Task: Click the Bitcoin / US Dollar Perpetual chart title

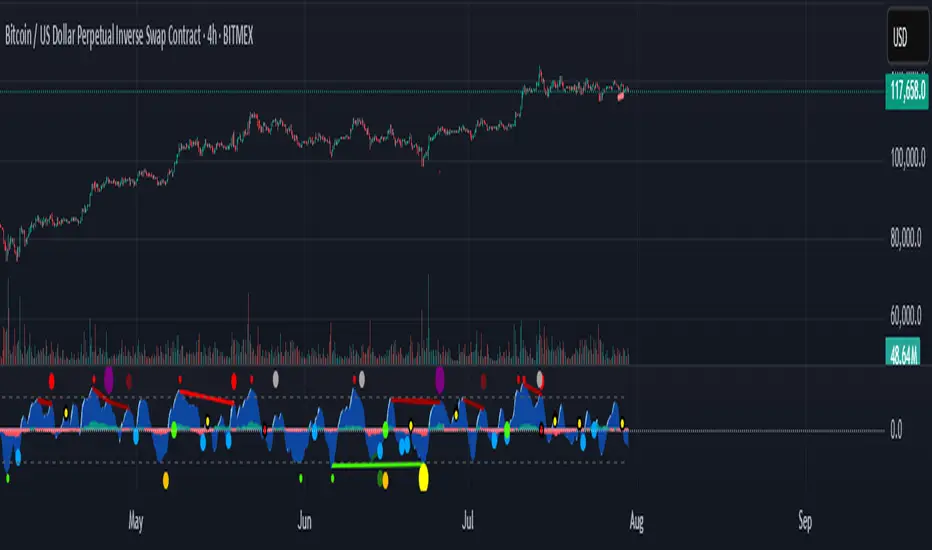Action: point(129,36)
